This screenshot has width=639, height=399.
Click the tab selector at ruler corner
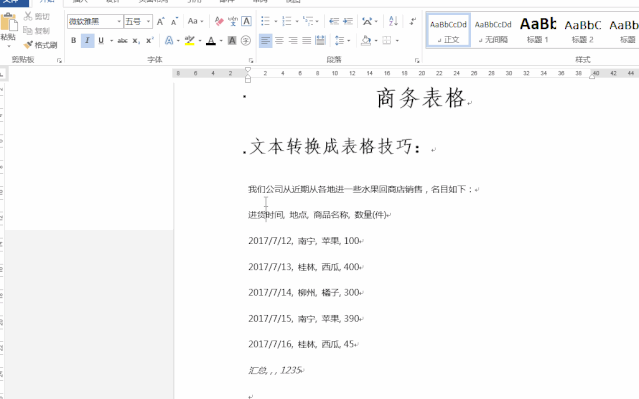2,74
